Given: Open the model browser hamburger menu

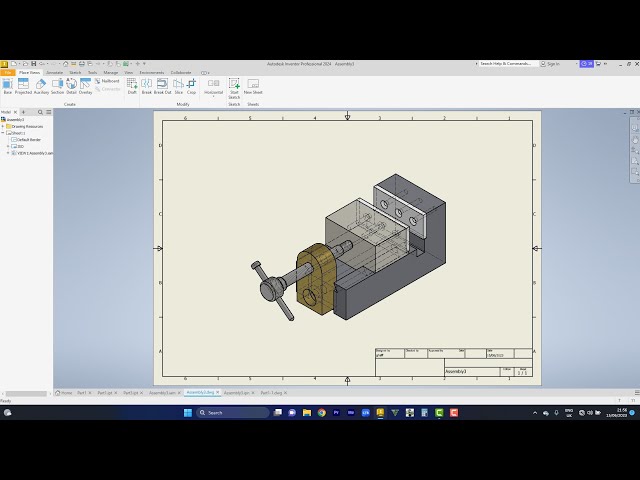Looking at the screenshot, I should coord(49,112).
